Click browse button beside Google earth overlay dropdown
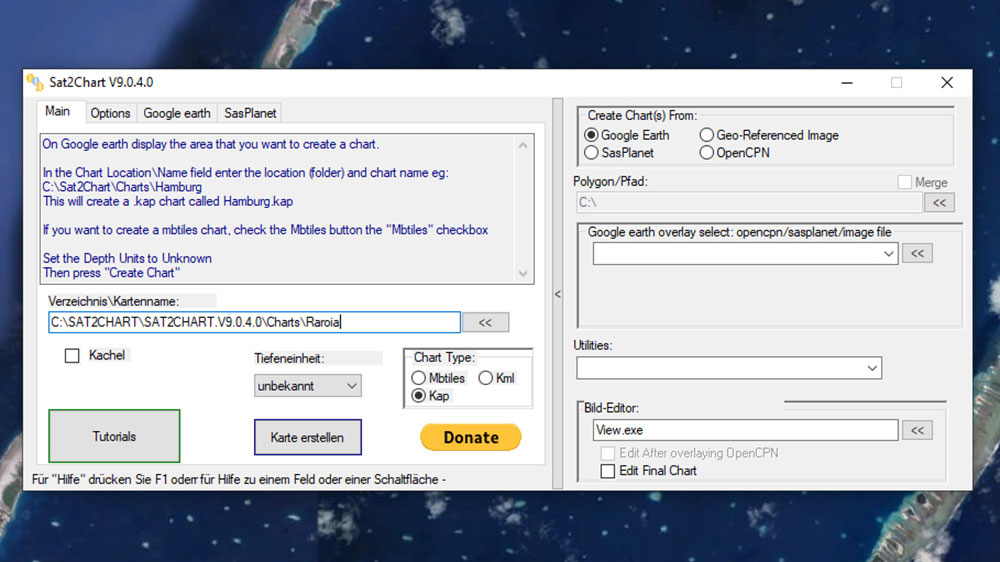The width and height of the screenshot is (1000, 562). point(917,254)
